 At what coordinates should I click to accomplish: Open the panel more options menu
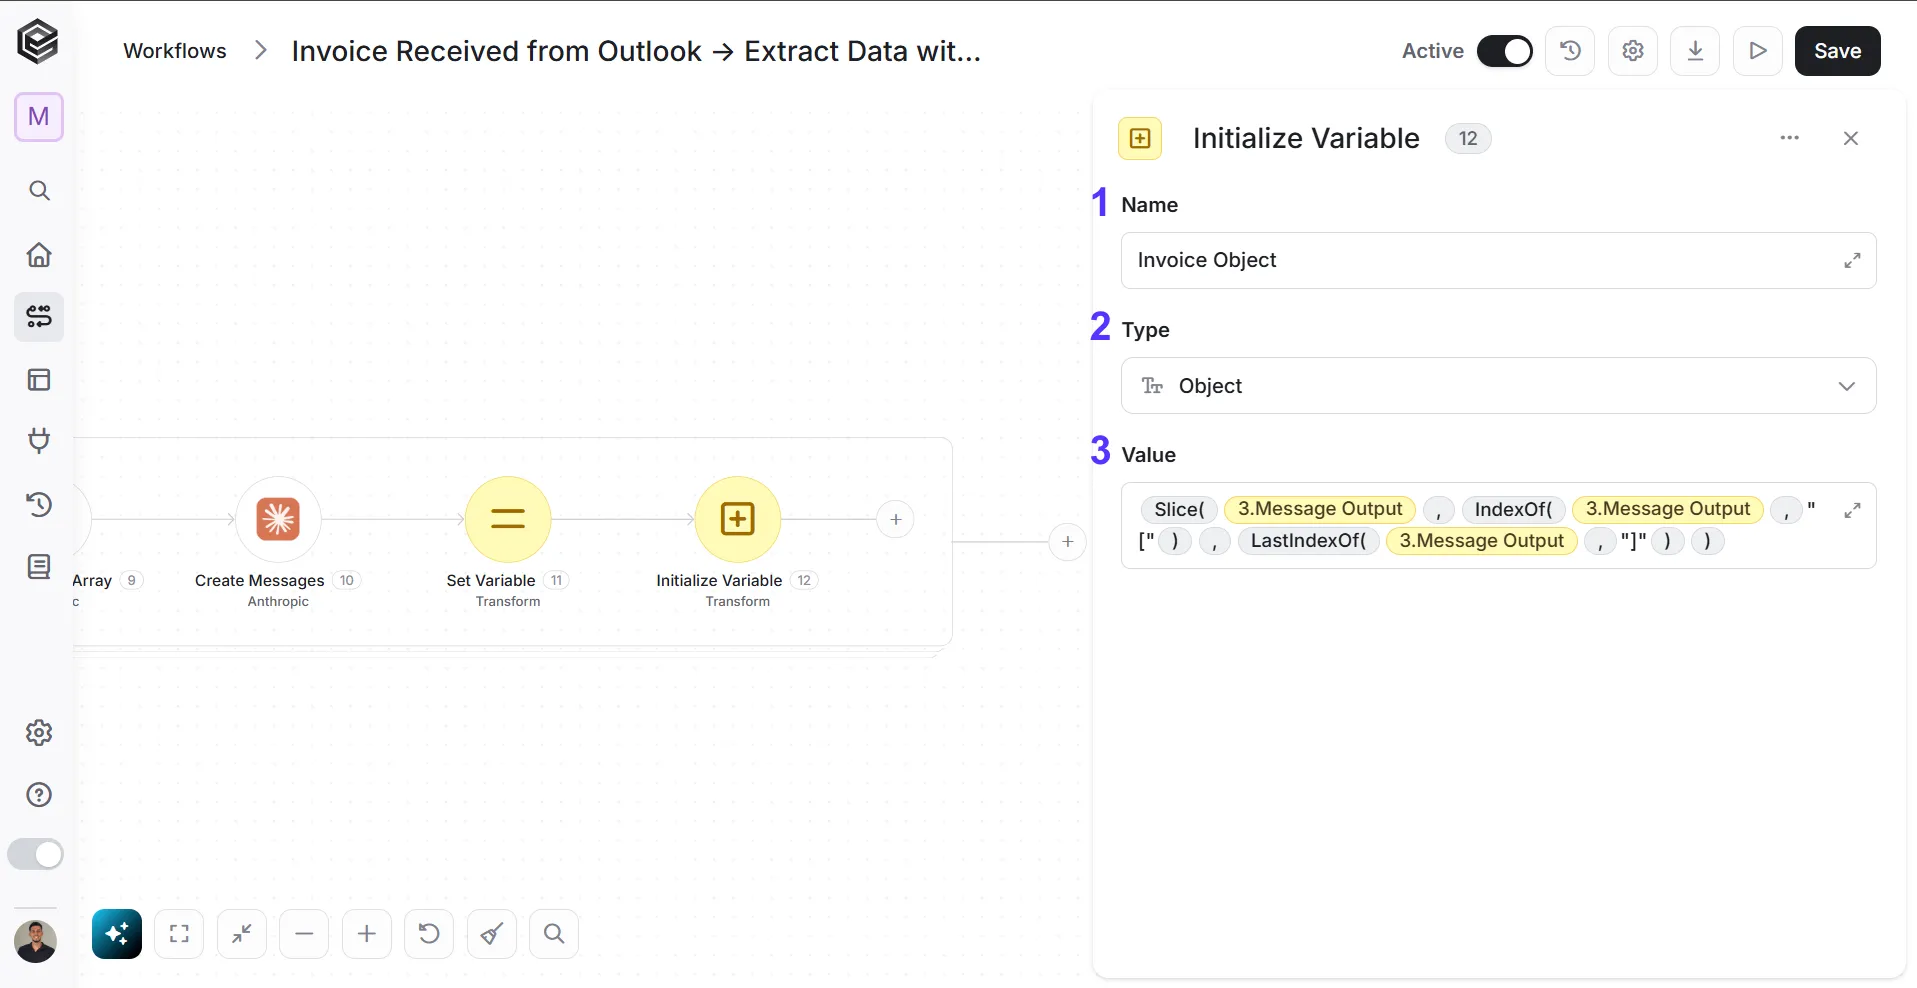click(1790, 138)
